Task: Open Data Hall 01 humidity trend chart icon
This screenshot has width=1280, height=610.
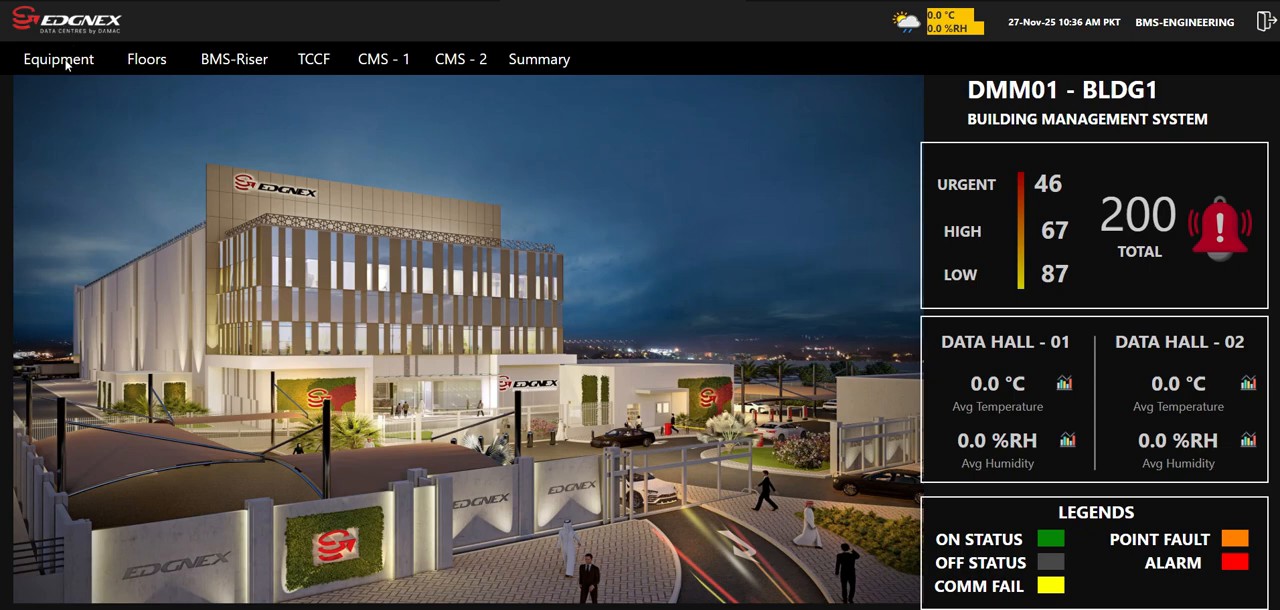Action: tap(1067, 440)
